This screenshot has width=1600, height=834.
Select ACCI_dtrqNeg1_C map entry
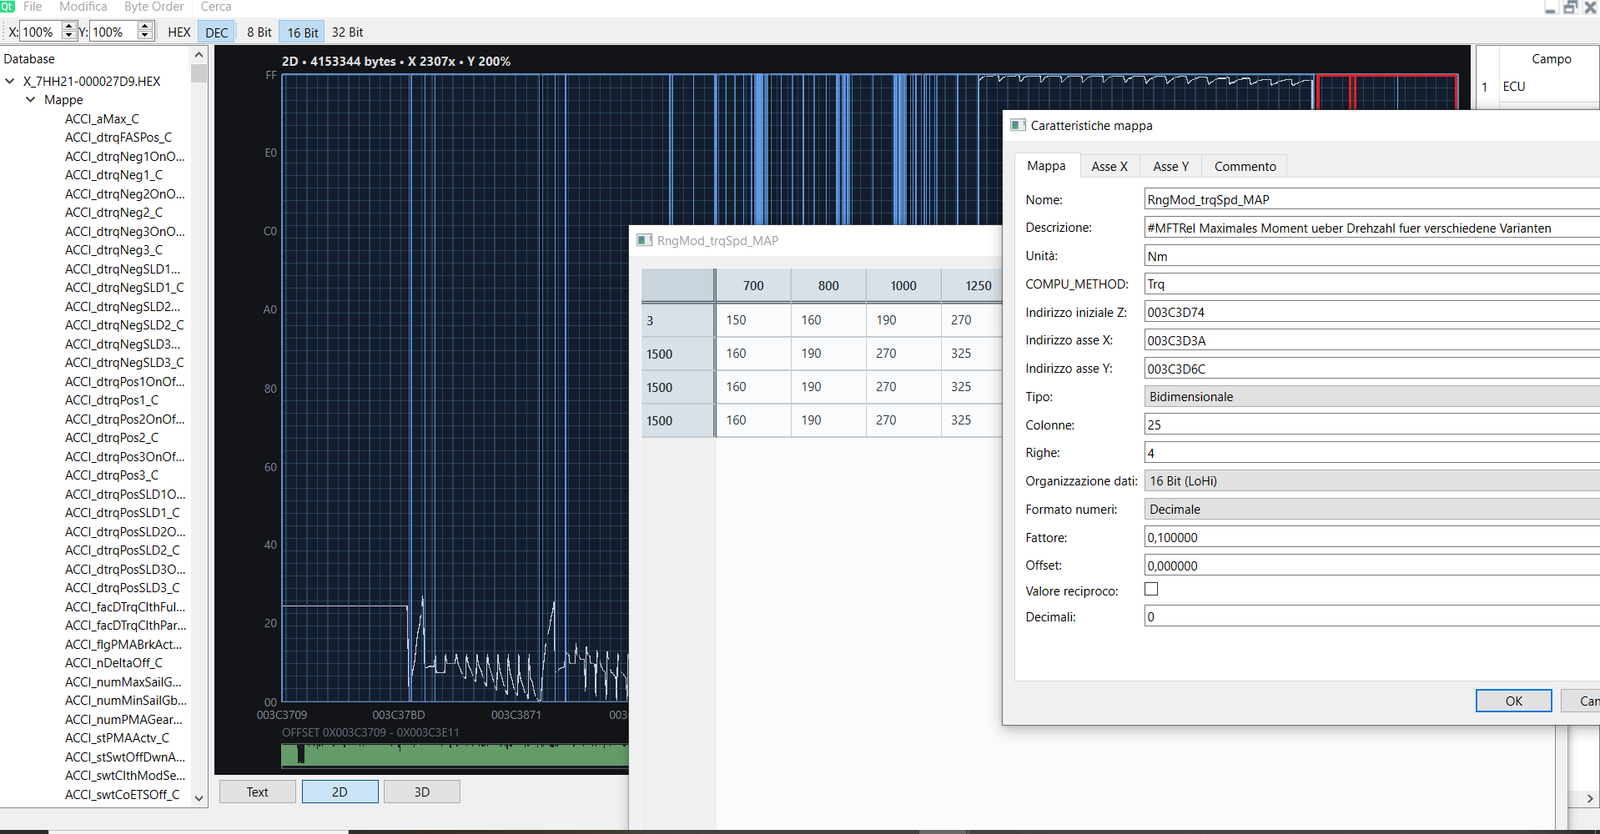pyautogui.click(x=114, y=175)
